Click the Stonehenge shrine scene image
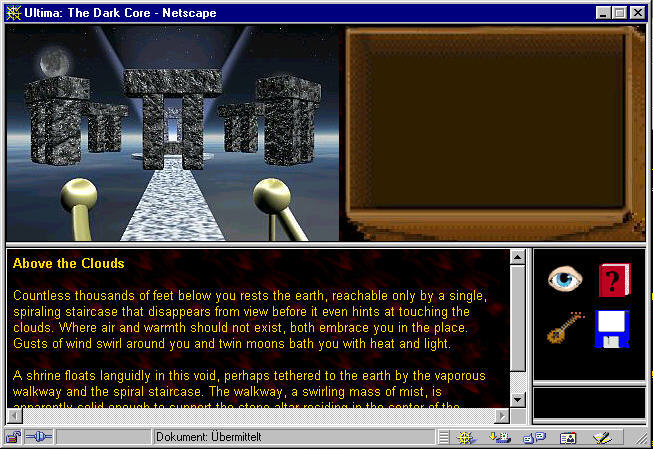653x449 pixels. [x=172, y=133]
